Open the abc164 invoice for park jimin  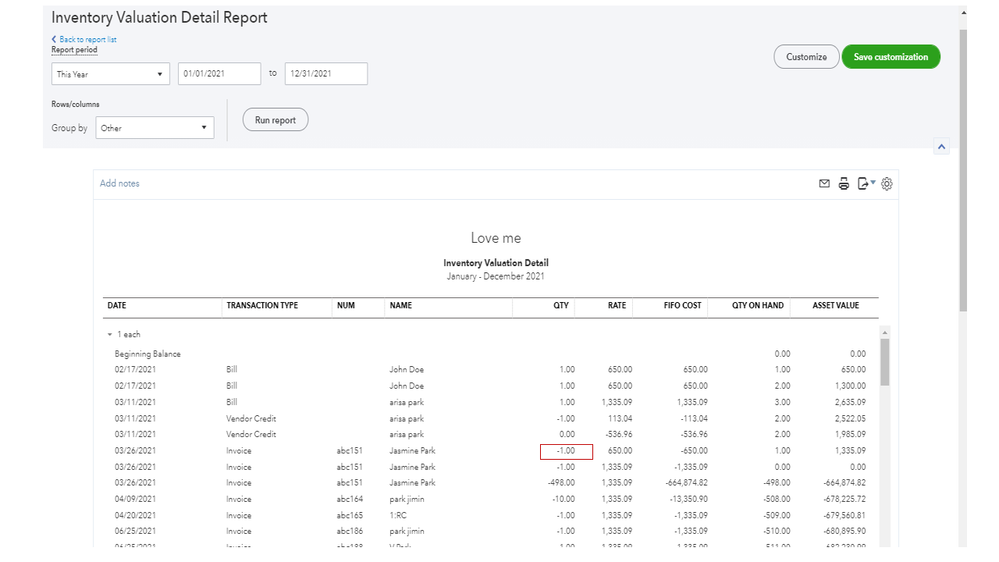click(x=350, y=499)
